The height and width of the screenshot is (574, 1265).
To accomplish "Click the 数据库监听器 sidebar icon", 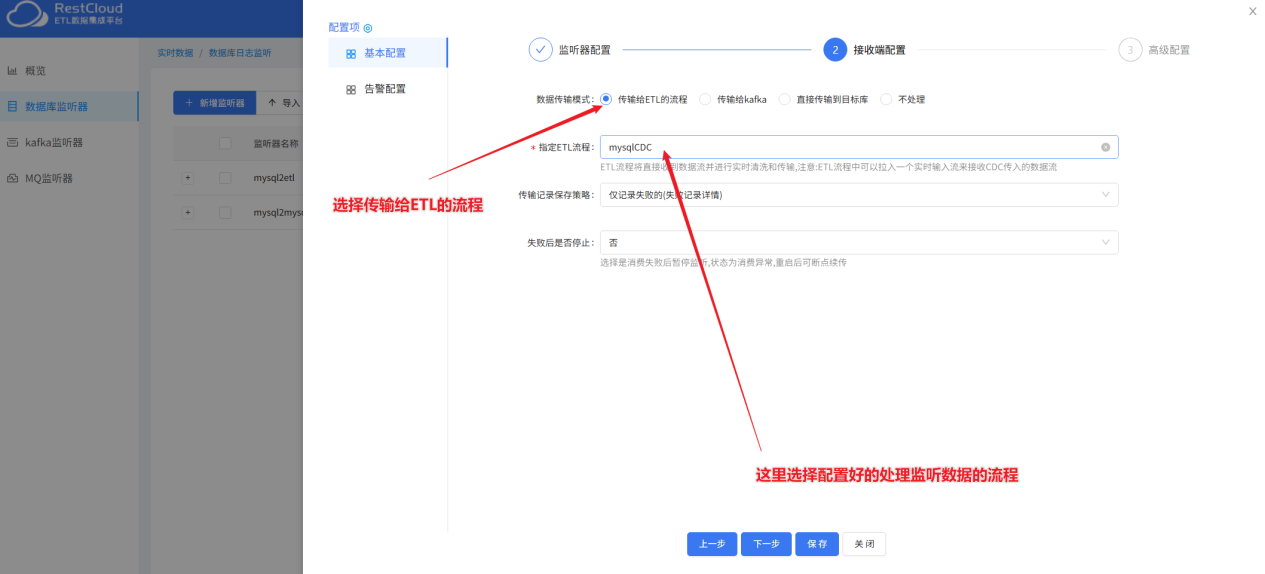I will (13, 106).
